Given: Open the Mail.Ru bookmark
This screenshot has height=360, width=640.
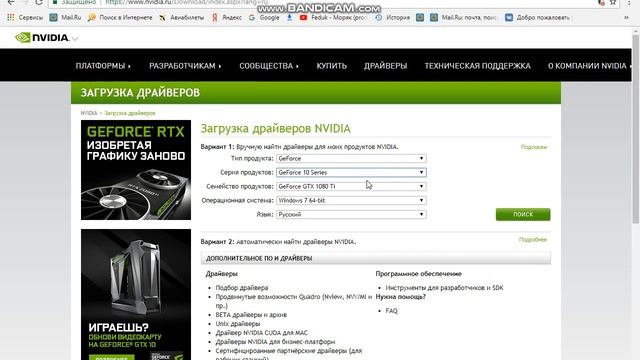Looking at the screenshot, I should (x=65, y=18).
